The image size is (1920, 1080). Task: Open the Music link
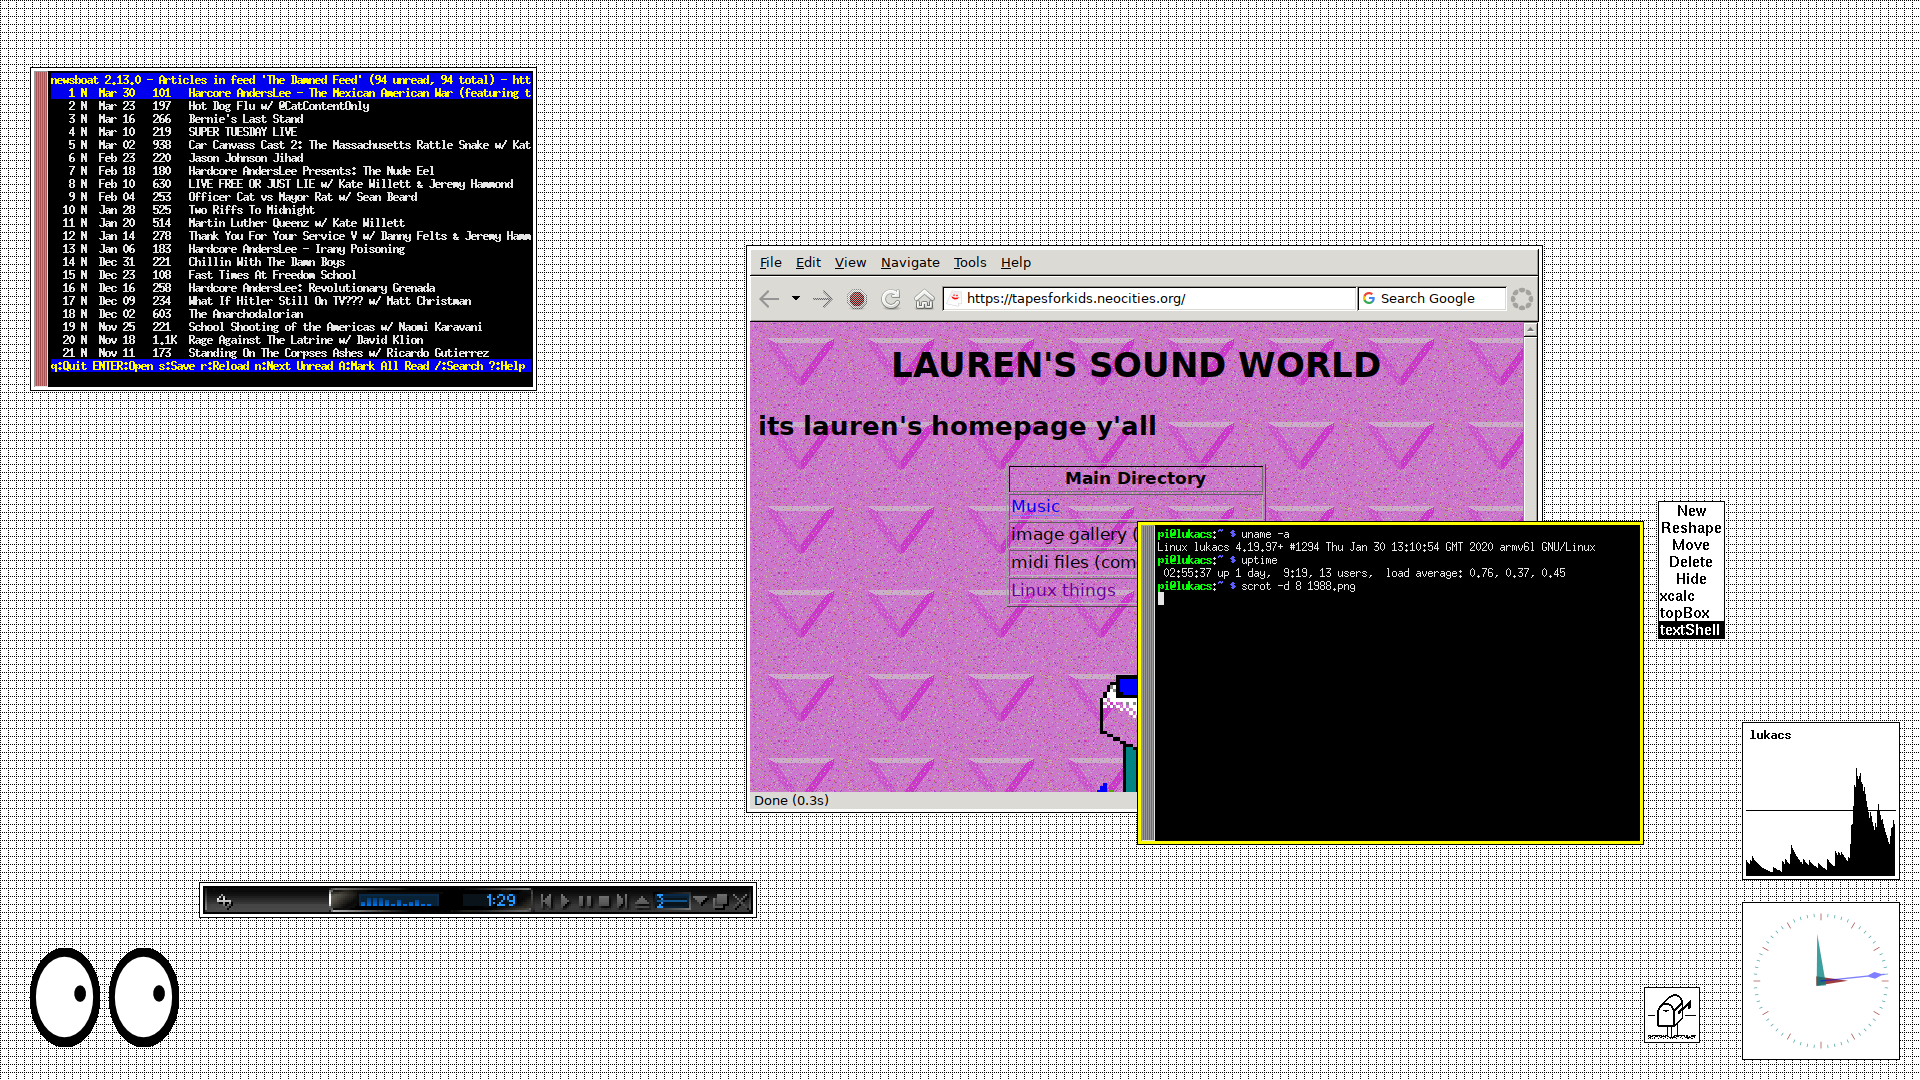[1035, 507]
